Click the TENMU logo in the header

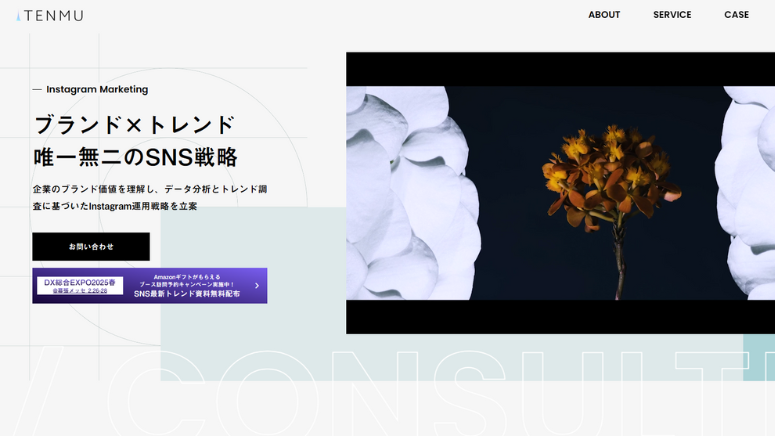[x=50, y=15]
